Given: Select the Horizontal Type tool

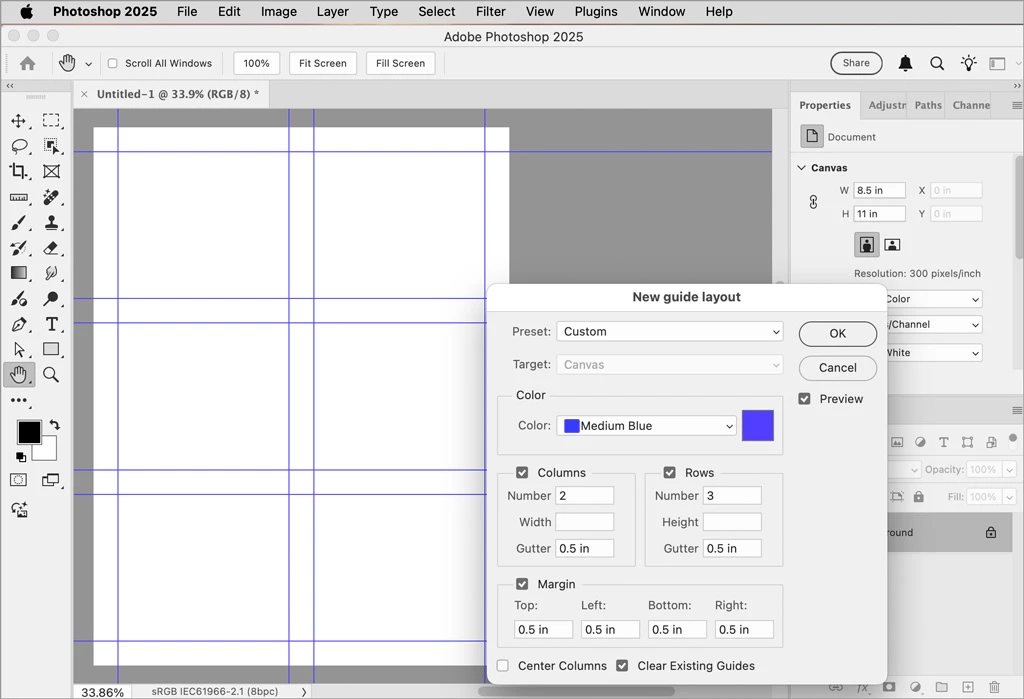Looking at the screenshot, I should [x=52, y=324].
